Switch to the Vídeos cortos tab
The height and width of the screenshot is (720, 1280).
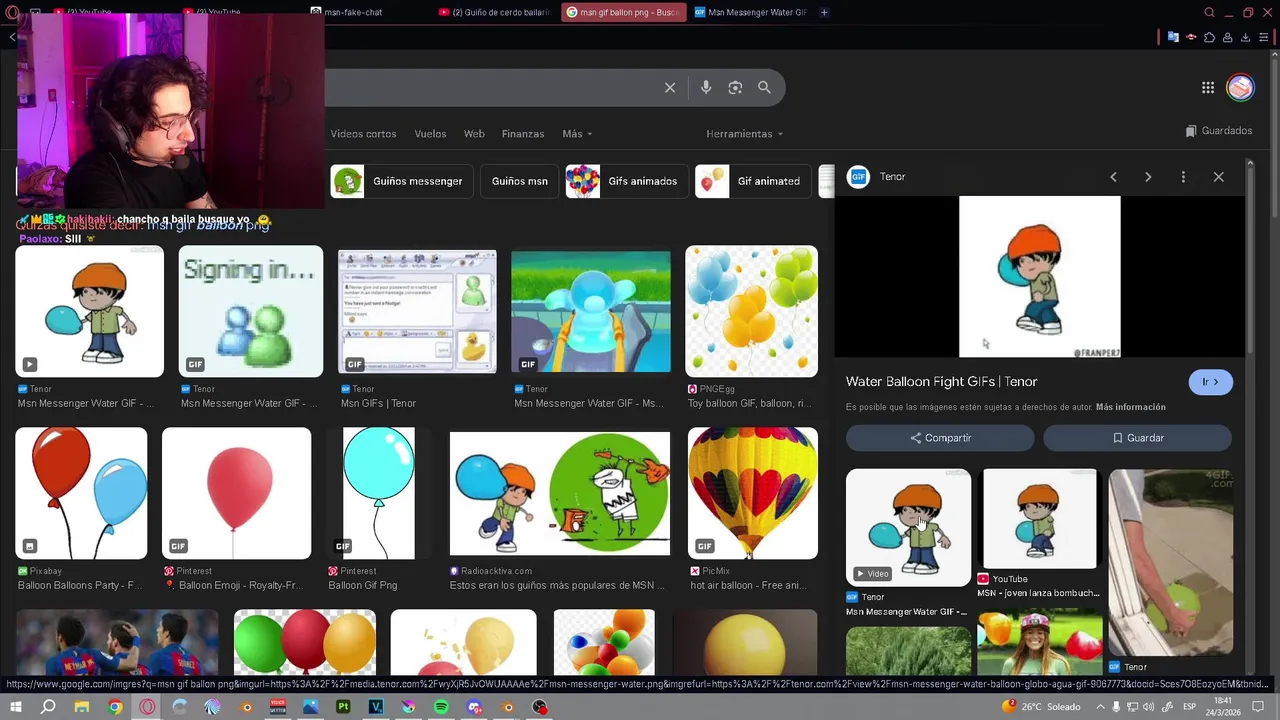363,134
